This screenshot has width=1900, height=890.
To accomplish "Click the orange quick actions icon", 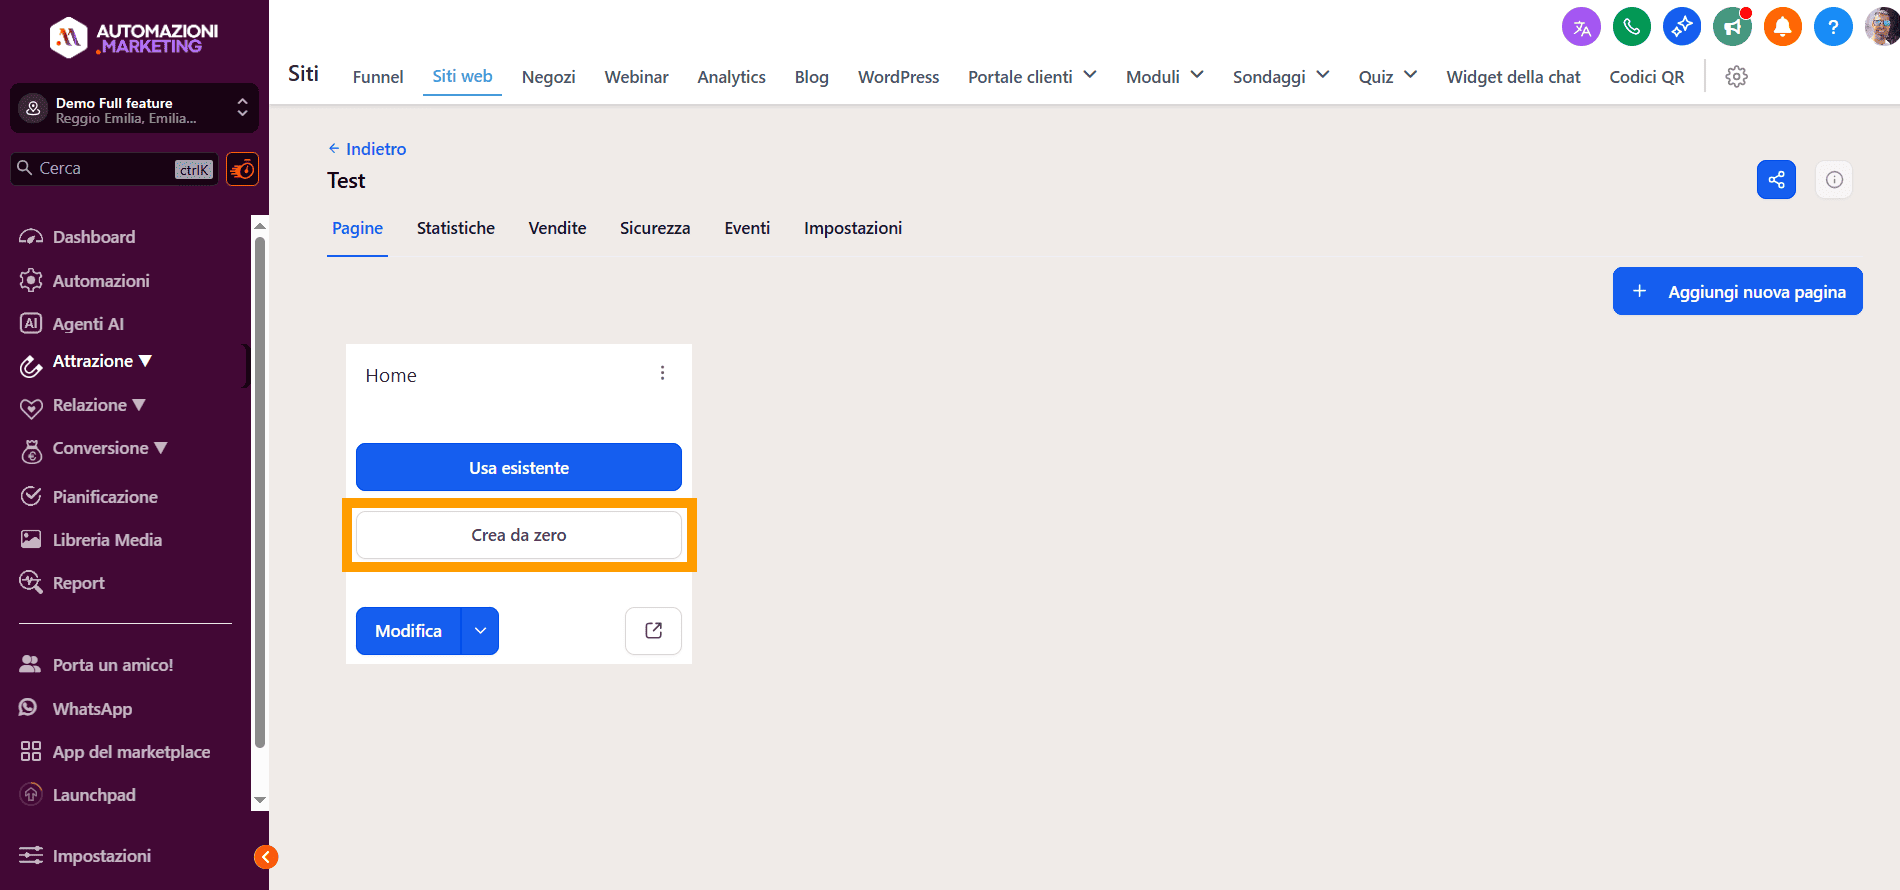I will click(x=242, y=169).
